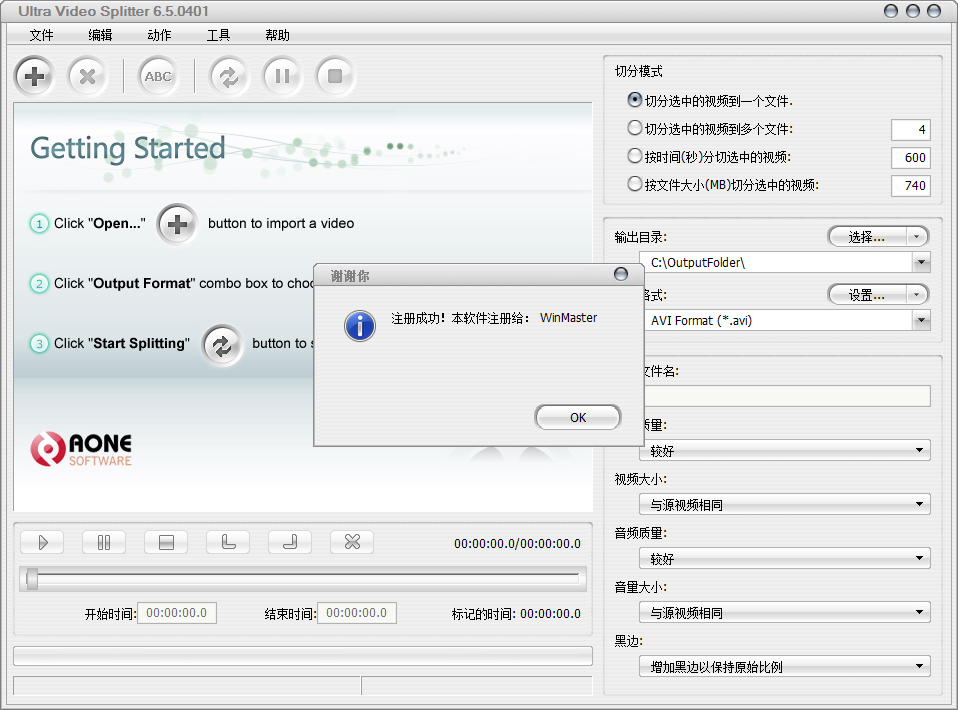Click the seconds field showing 600
The width and height of the screenshot is (958, 710).
(x=910, y=158)
